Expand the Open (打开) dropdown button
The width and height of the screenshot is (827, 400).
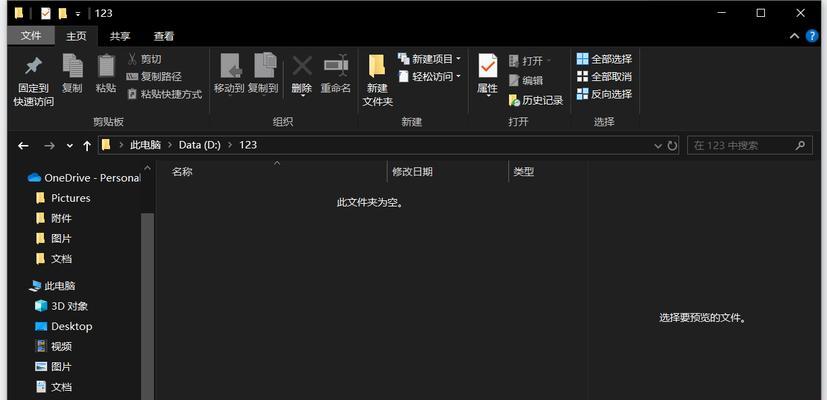[549, 61]
